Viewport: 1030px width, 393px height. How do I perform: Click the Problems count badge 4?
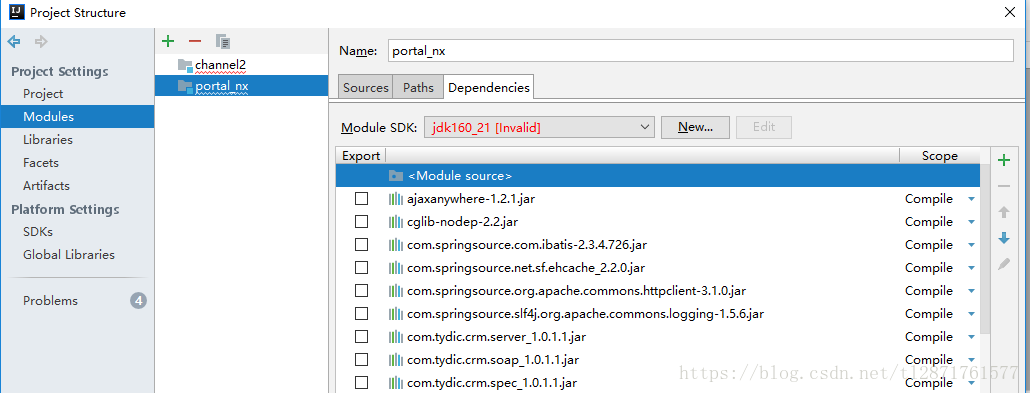138,301
